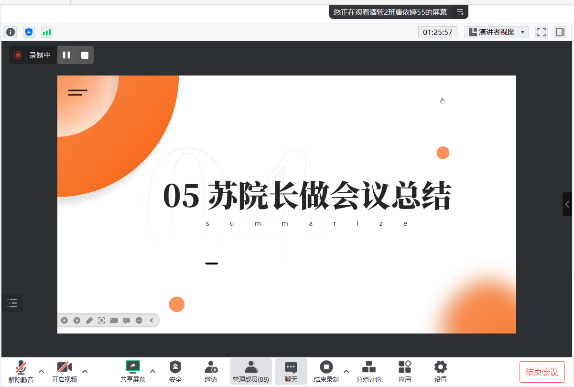The width and height of the screenshot is (574, 387).
Task: Expand the audio options arrow
Action: [41, 371]
